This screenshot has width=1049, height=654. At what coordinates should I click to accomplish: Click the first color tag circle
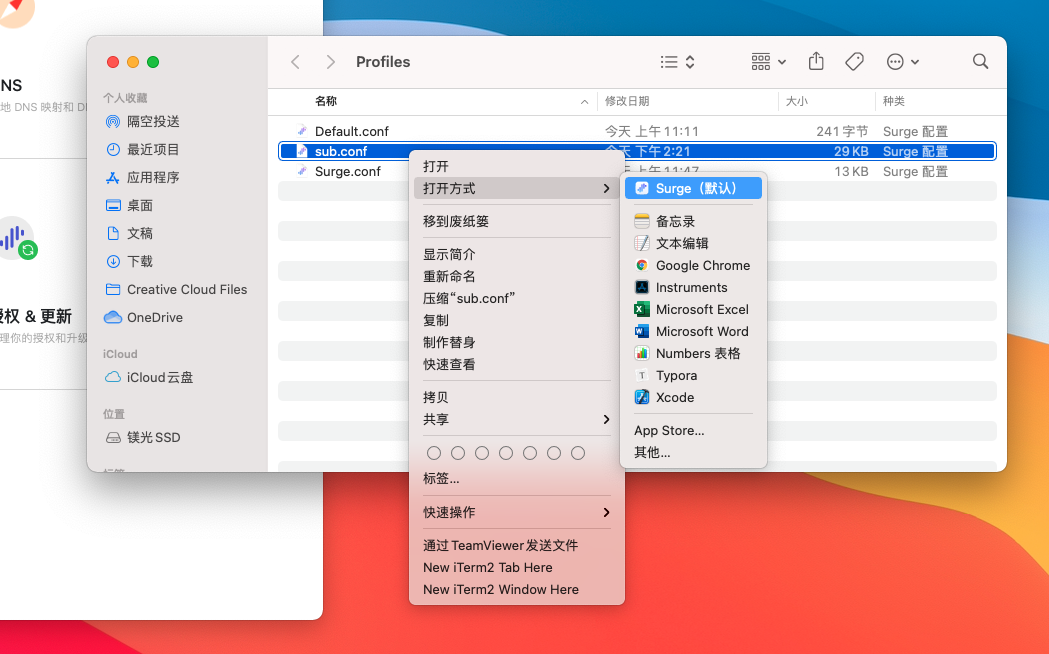coord(434,453)
